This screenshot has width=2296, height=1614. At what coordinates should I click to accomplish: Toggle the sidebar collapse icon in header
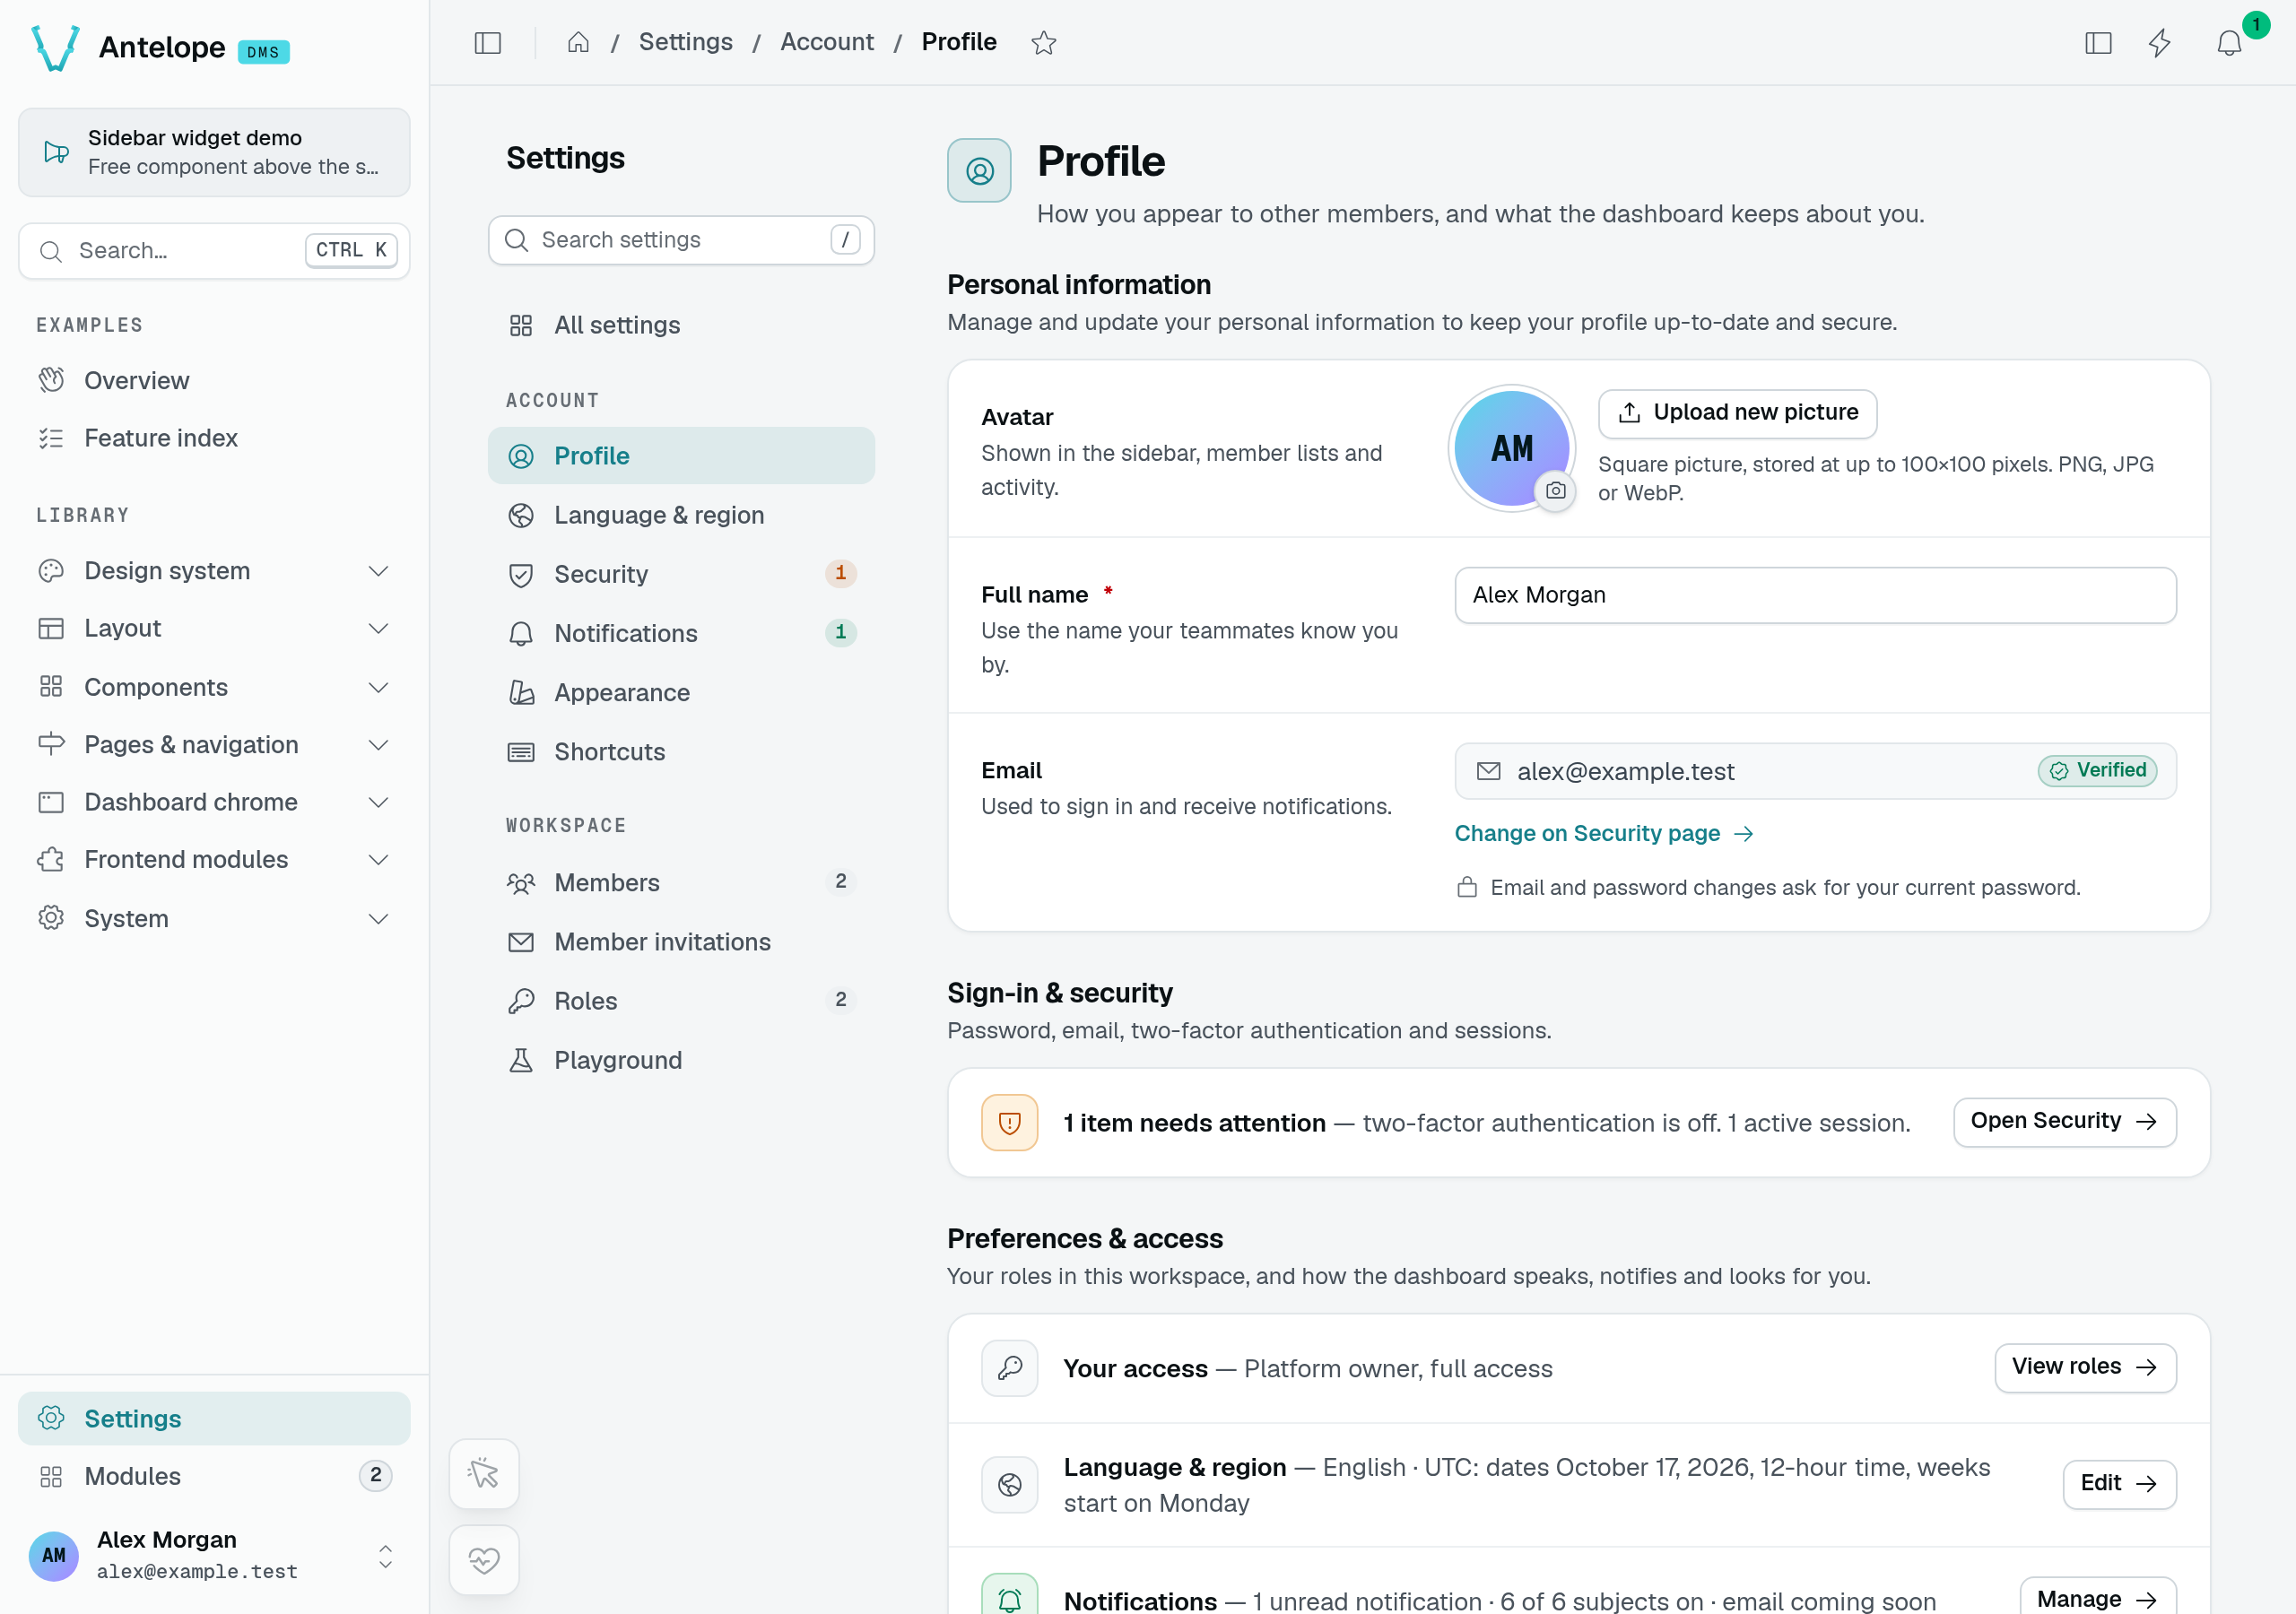click(x=487, y=42)
